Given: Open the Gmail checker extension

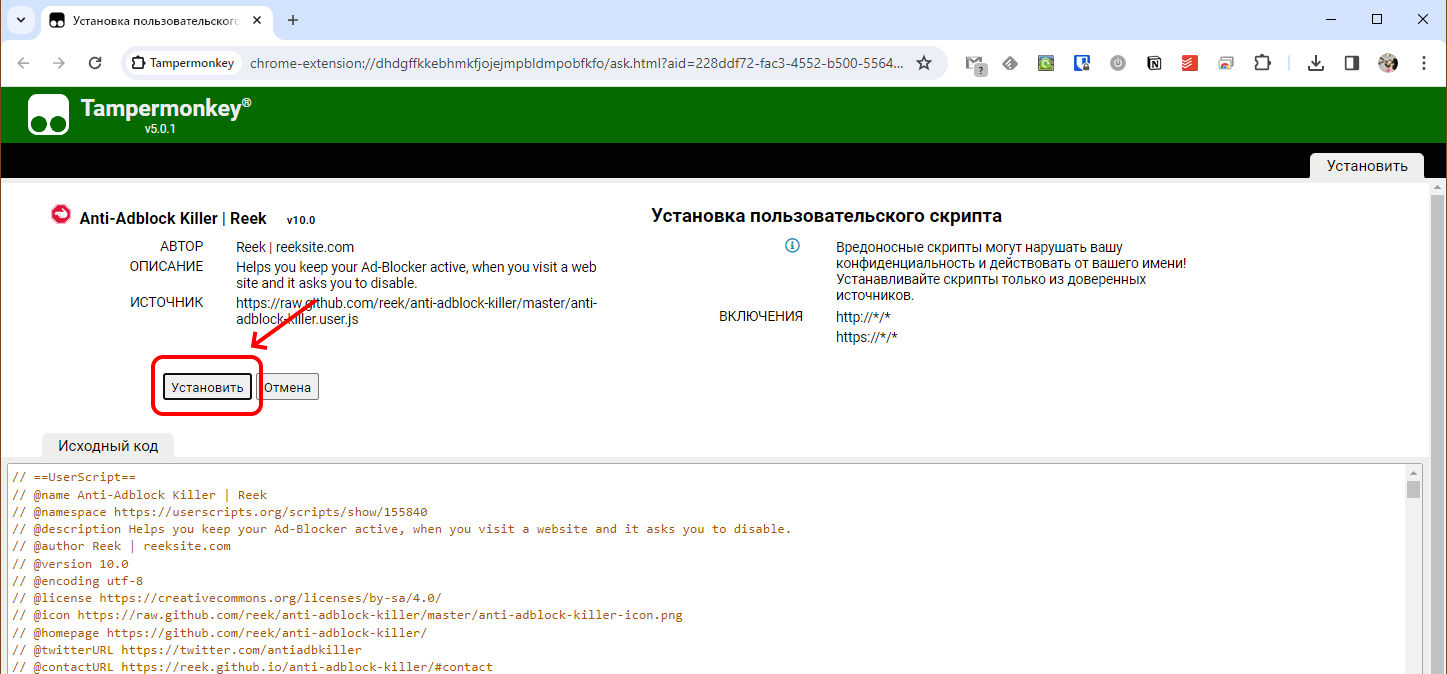Looking at the screenshot, I should [x=976, y=63].
